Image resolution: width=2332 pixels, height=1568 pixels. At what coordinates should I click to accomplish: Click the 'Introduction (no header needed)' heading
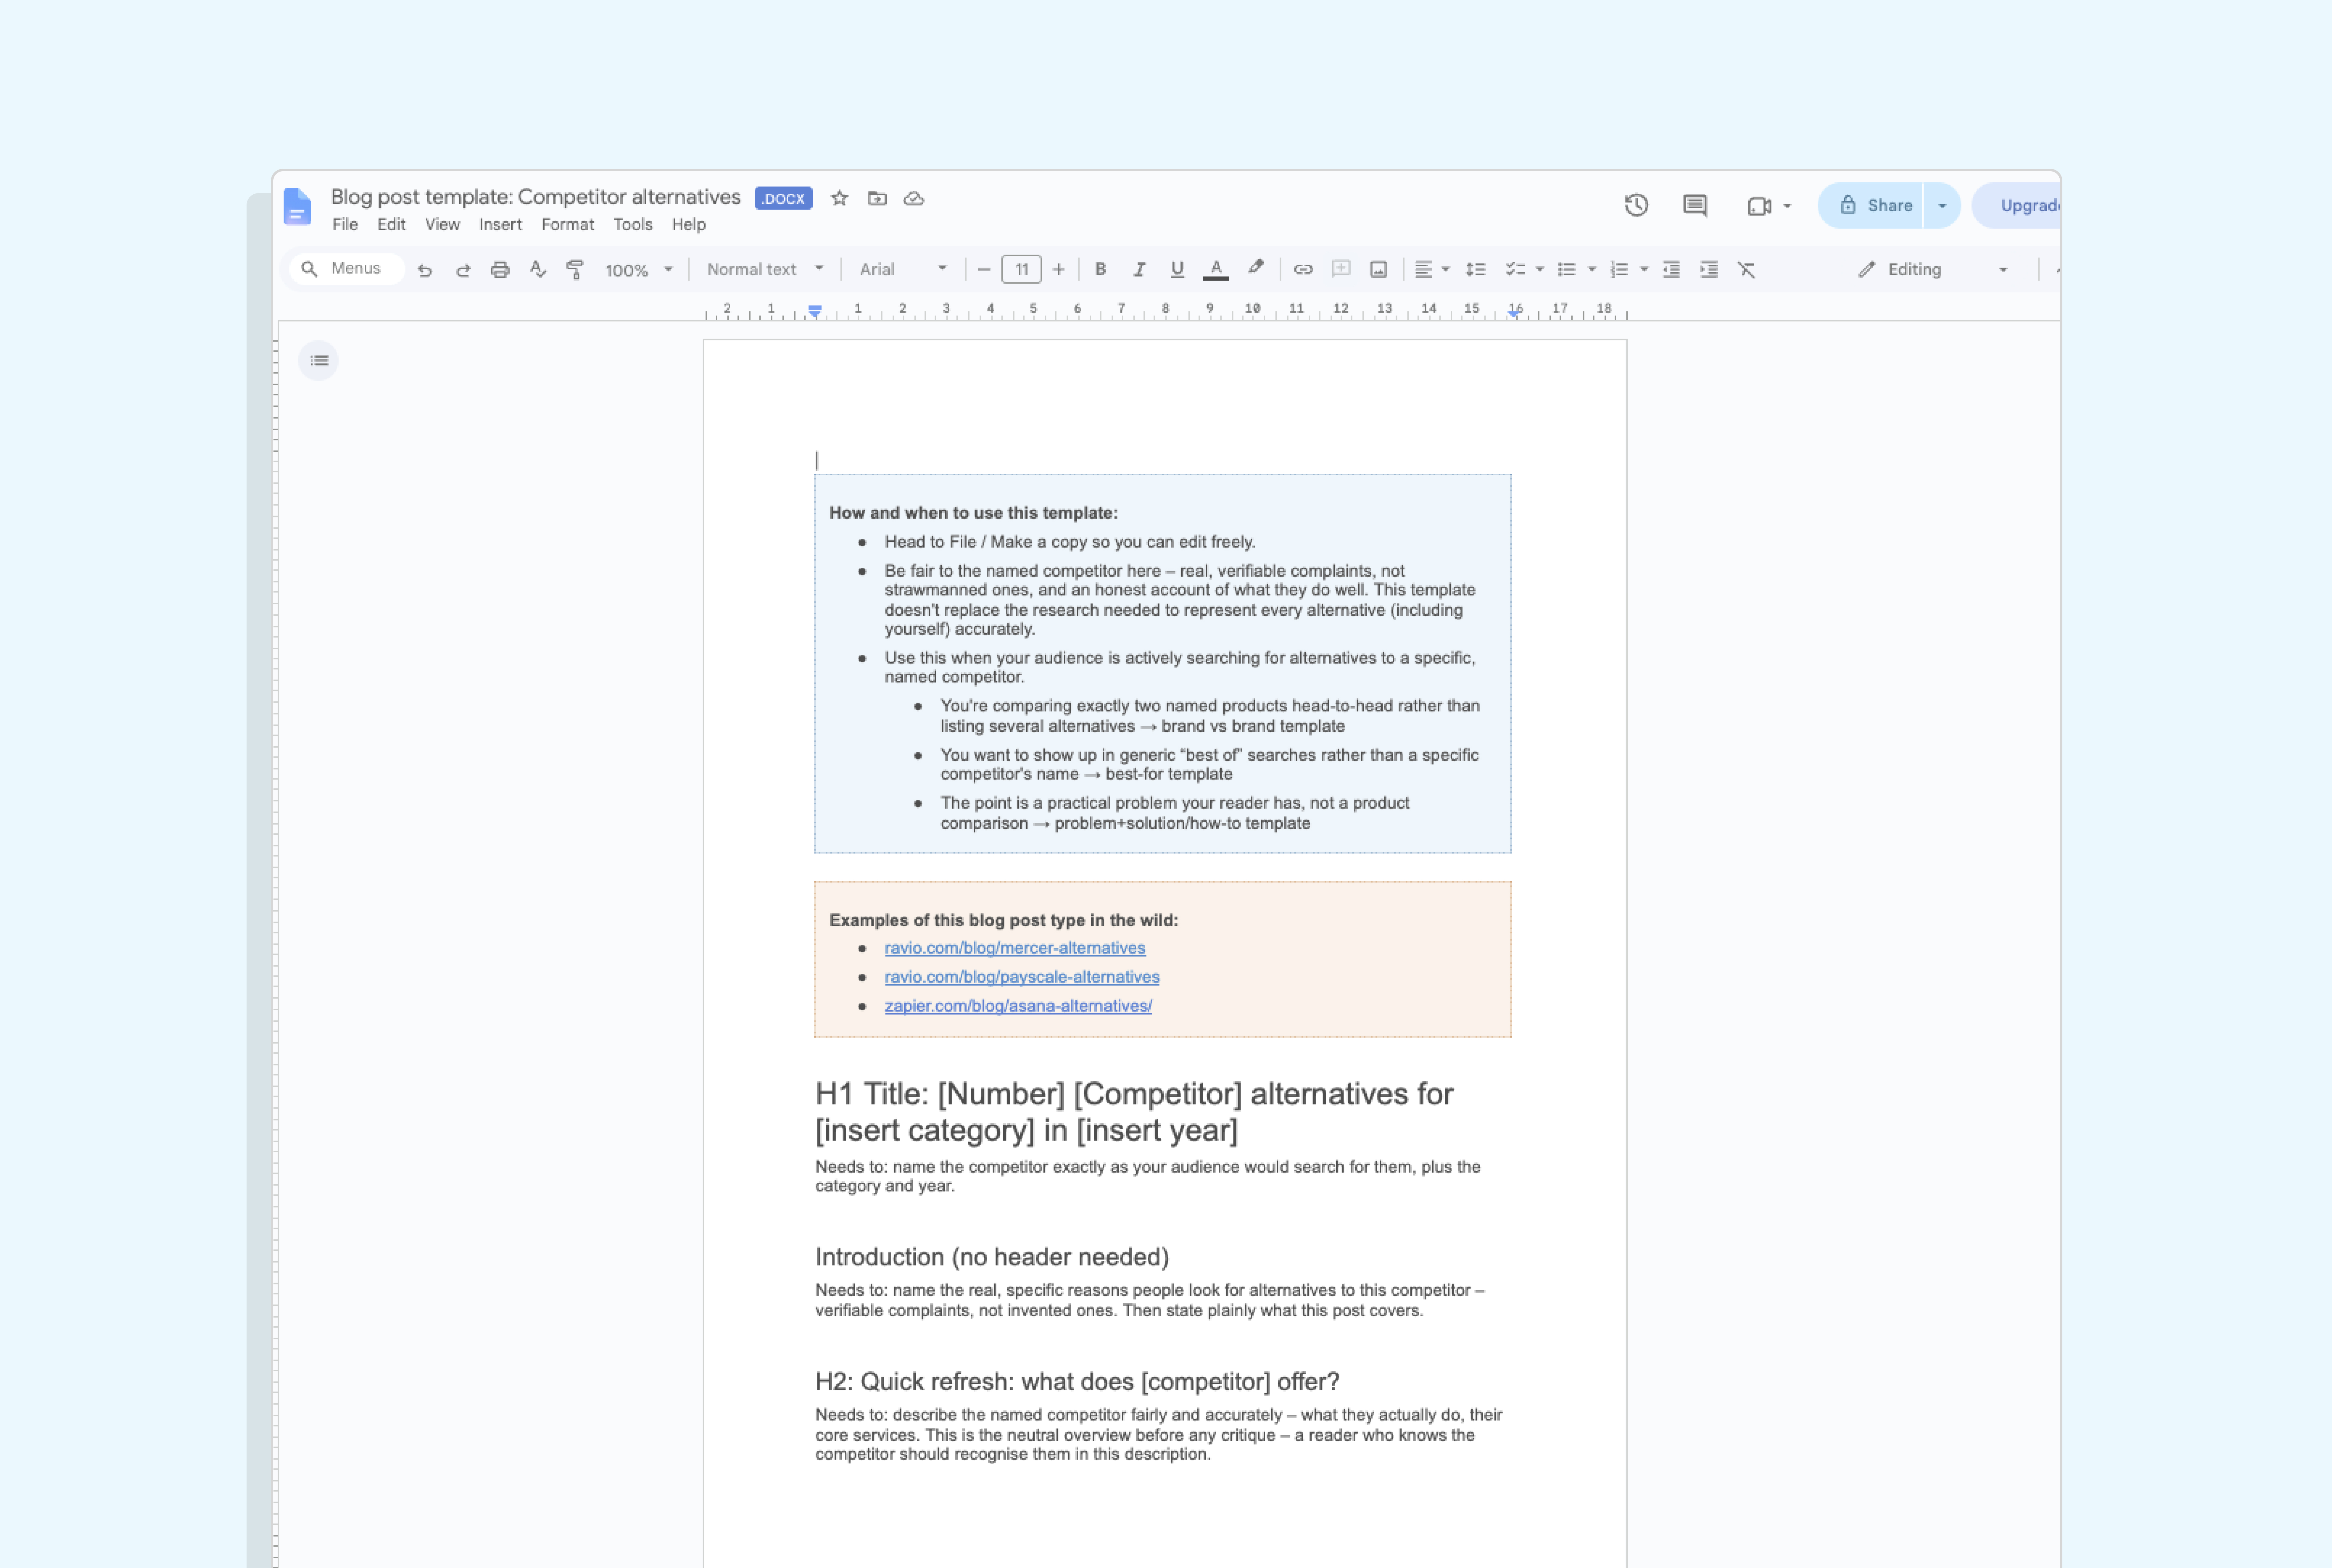point(992,1257)
